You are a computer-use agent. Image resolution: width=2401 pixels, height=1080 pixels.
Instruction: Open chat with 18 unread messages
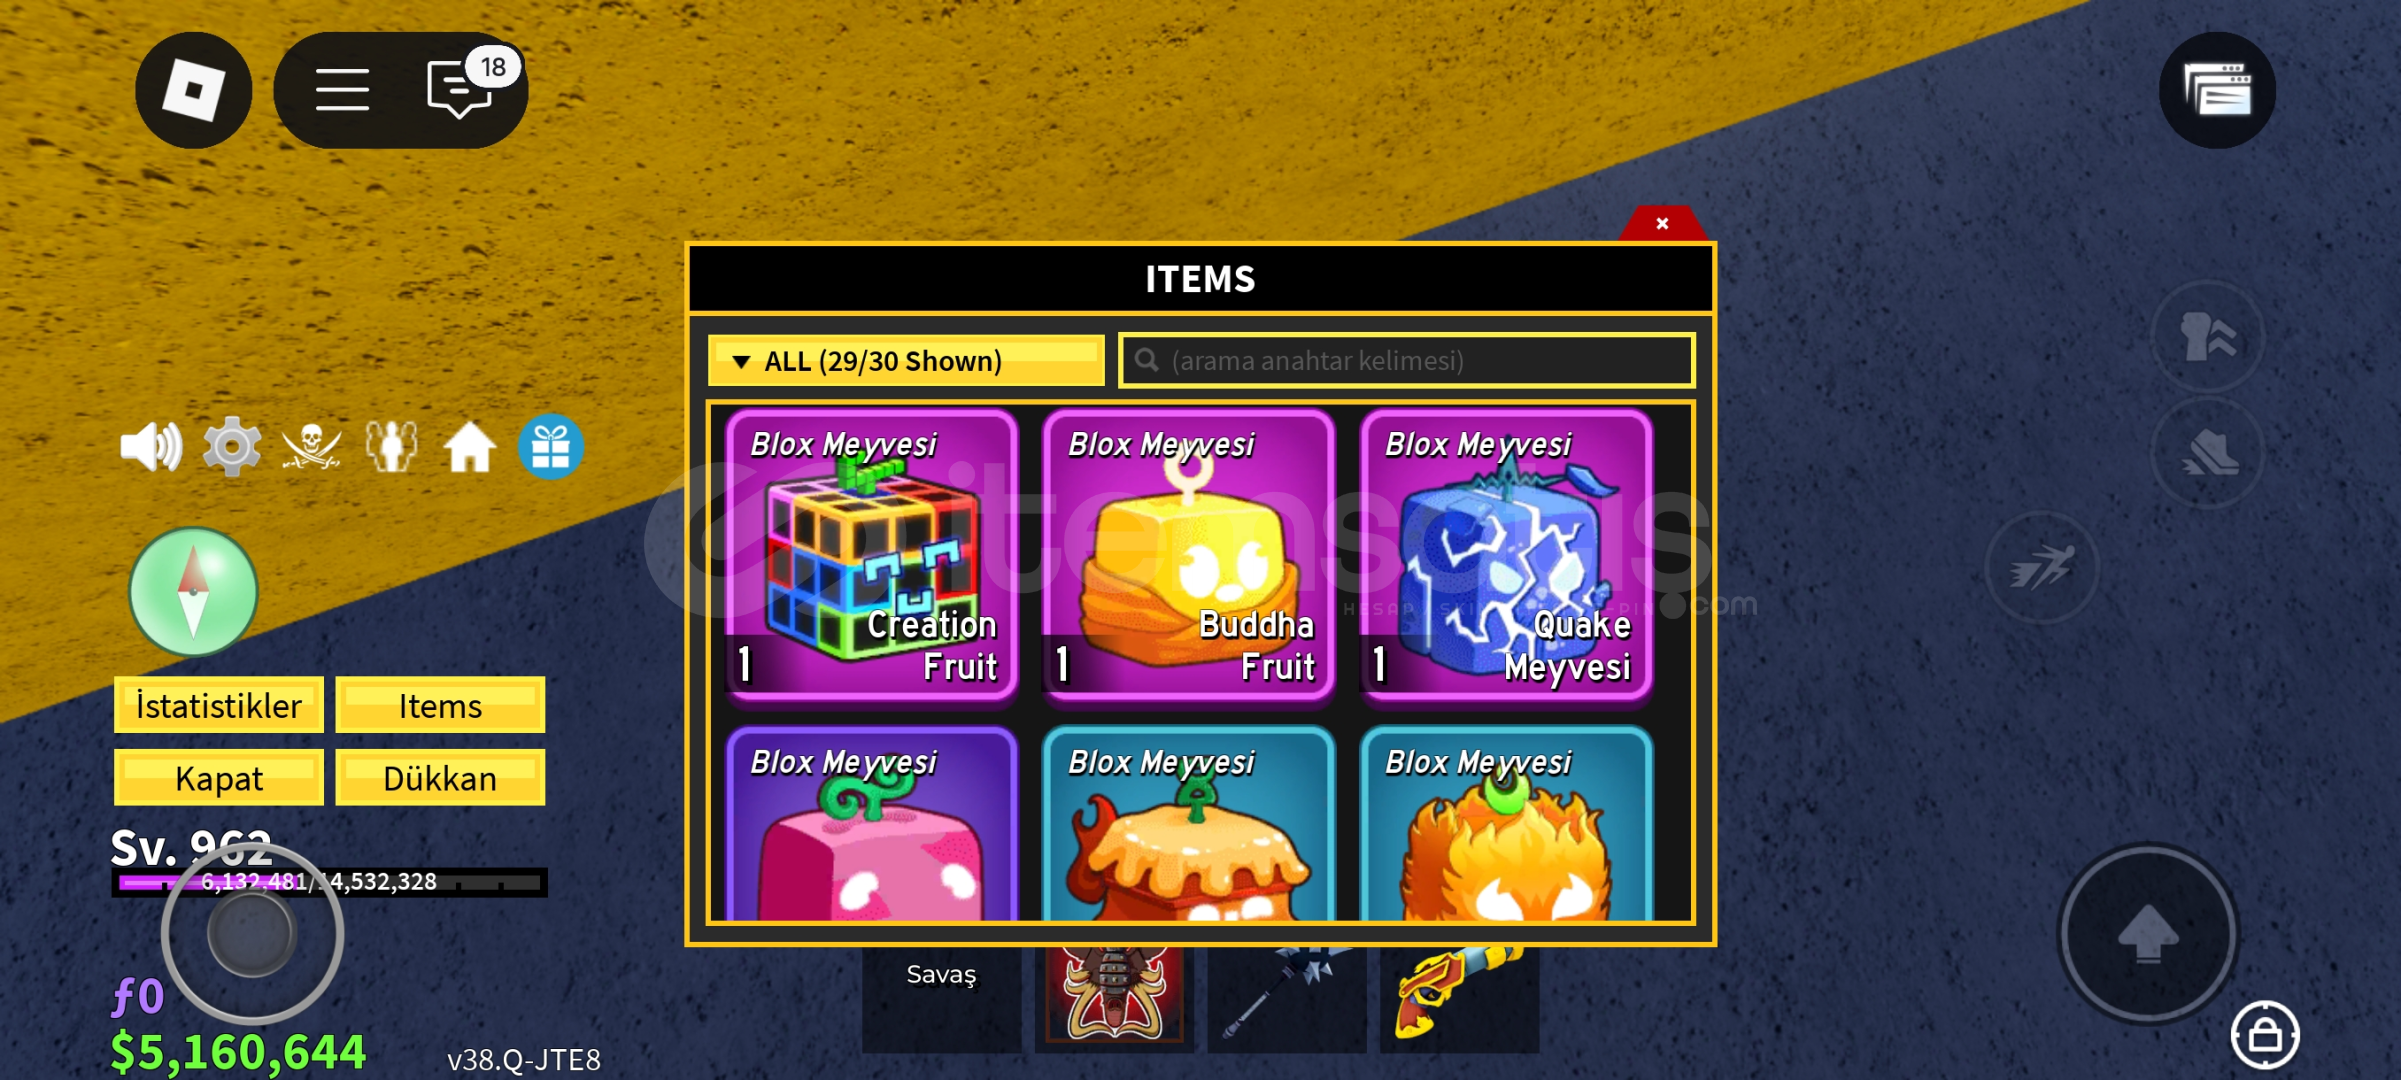pyautogui.click(x=460, y=90)
